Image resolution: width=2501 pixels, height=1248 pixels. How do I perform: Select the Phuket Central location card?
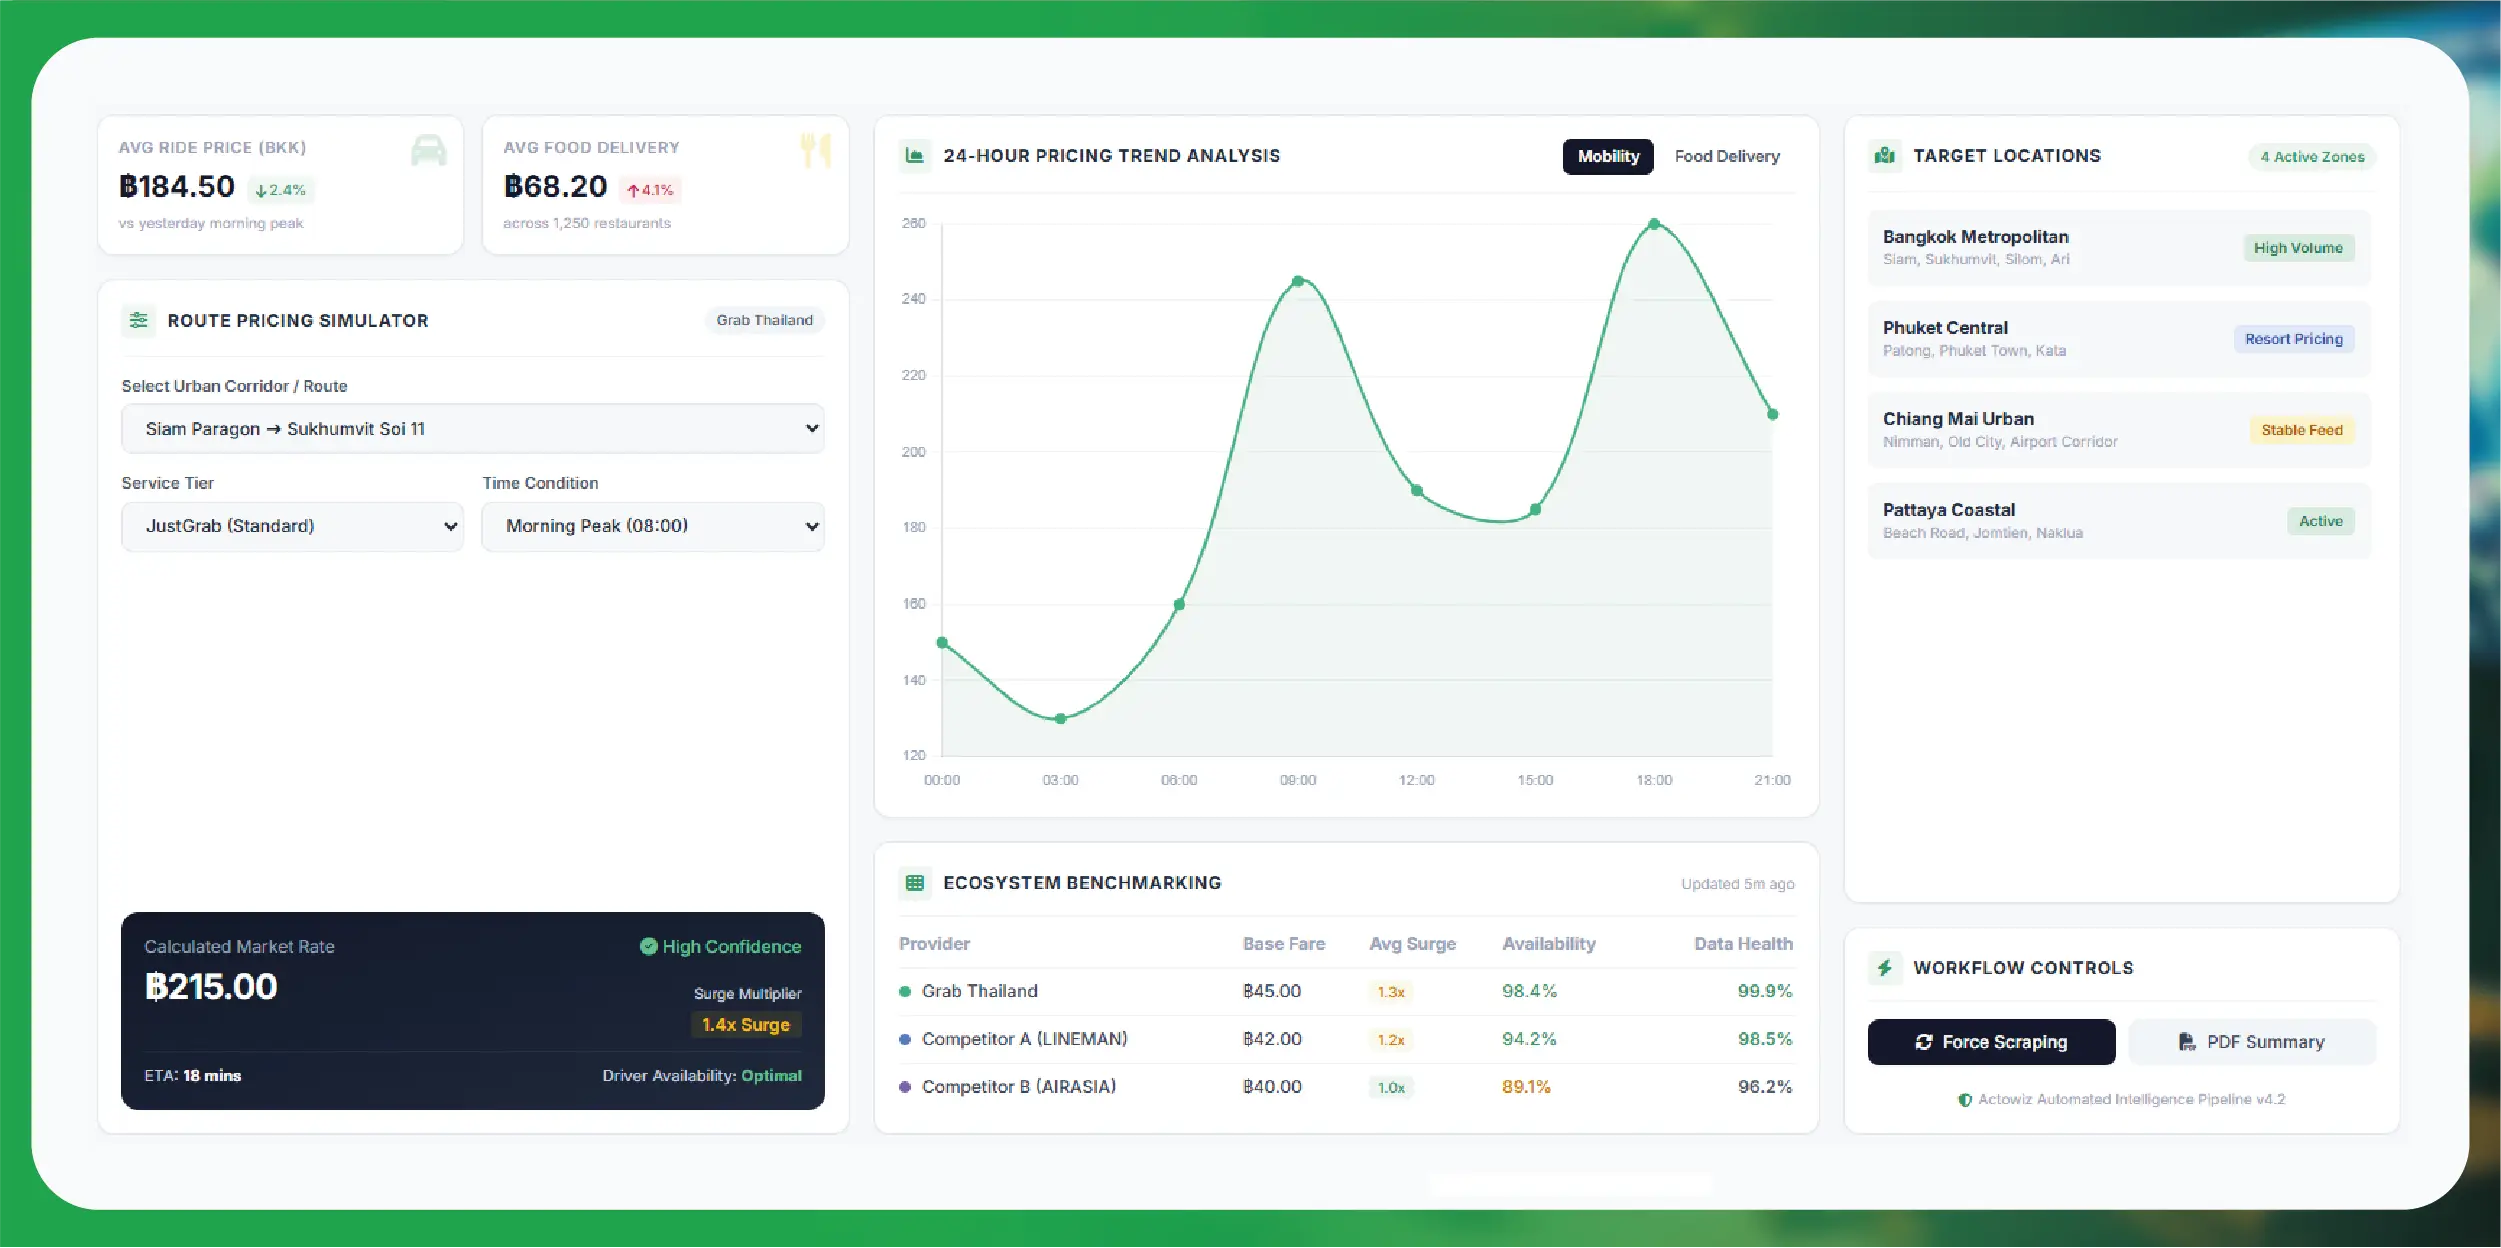coord(2119,339)
